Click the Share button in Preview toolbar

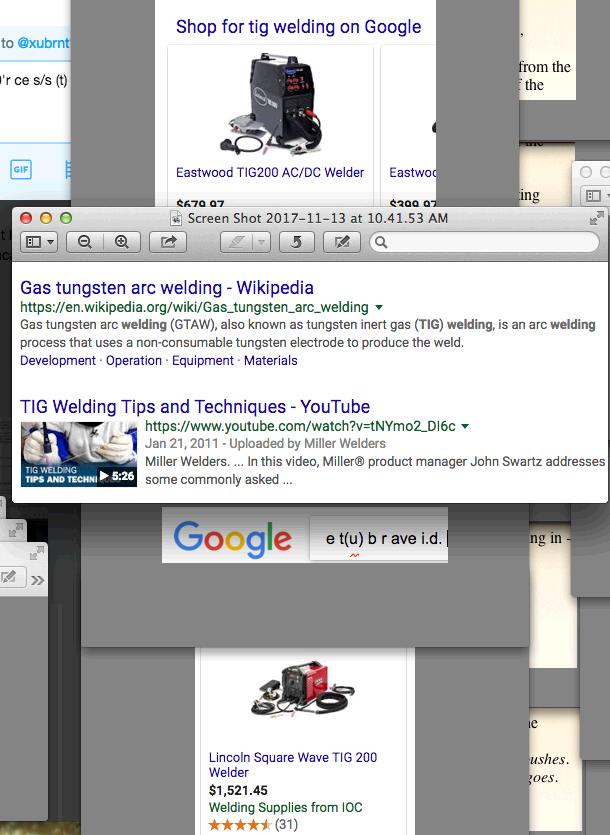pos(168,242)
